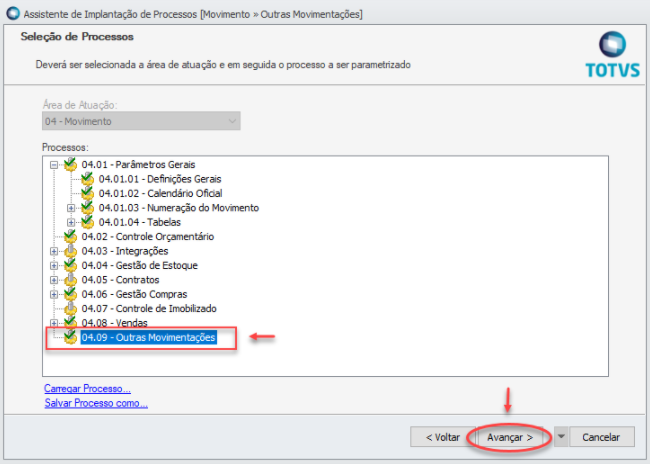Select 04.02 - Controle Orçamentário
Screen dimensions: 650x464
click(148, 236)
